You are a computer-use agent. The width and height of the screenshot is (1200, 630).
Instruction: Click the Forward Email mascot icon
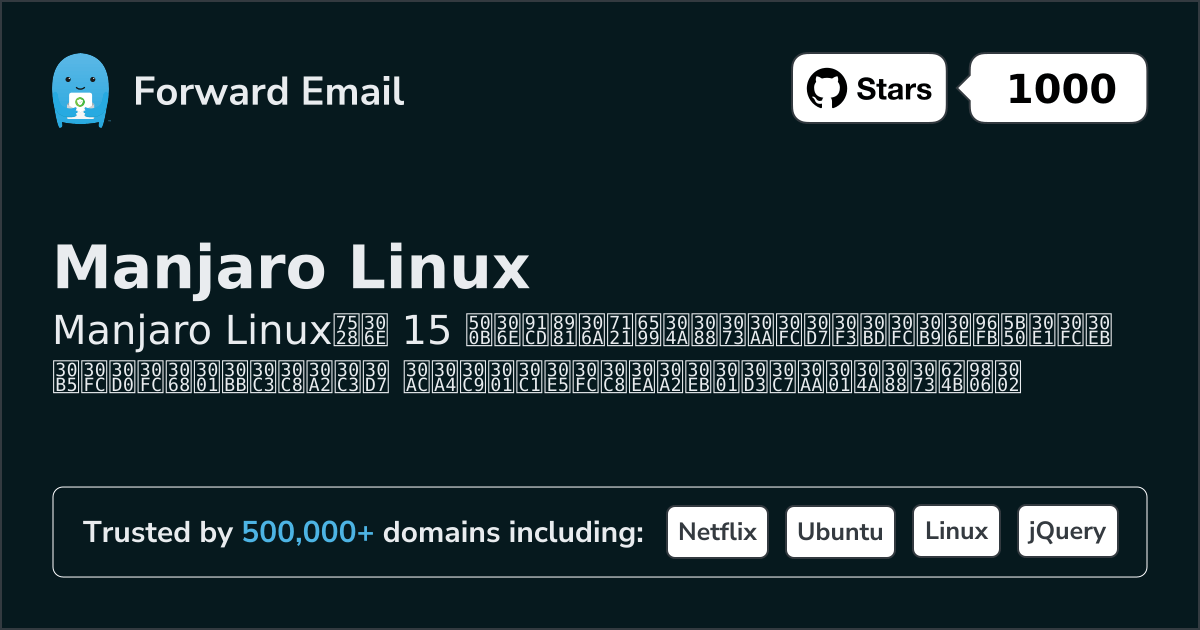pos(82,90)
